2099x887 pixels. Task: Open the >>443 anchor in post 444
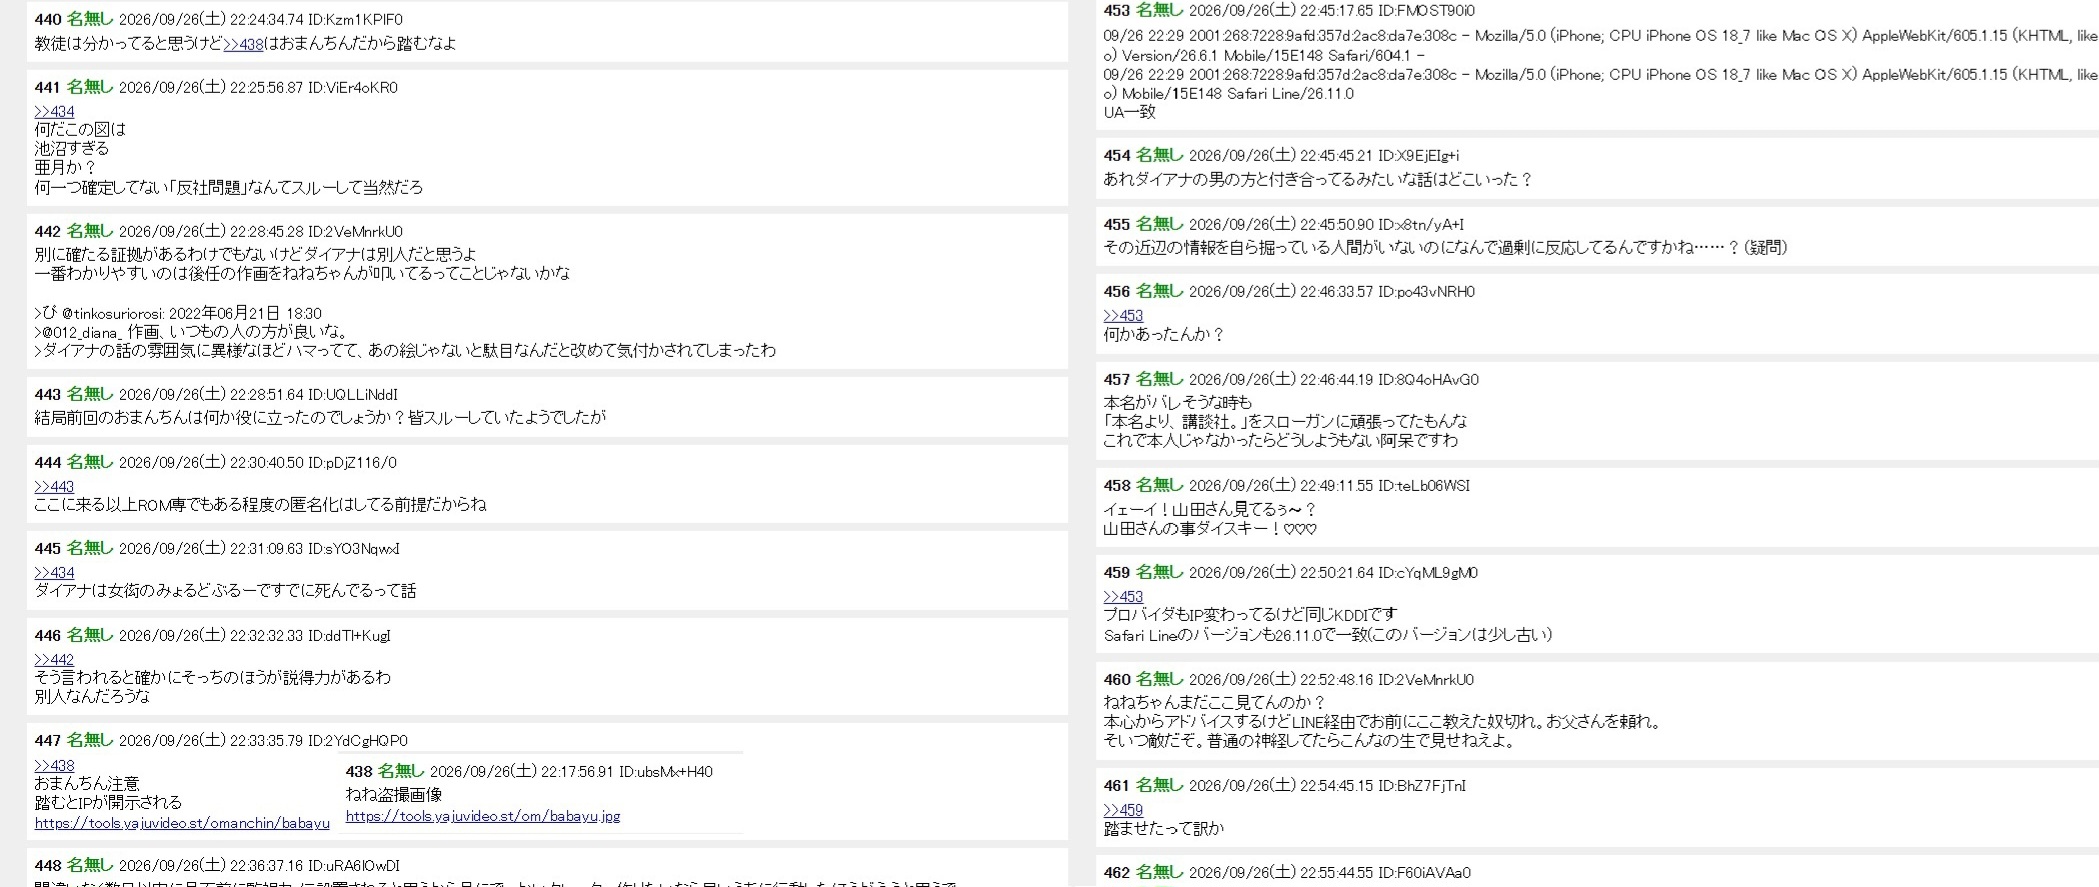coord(54,486)
